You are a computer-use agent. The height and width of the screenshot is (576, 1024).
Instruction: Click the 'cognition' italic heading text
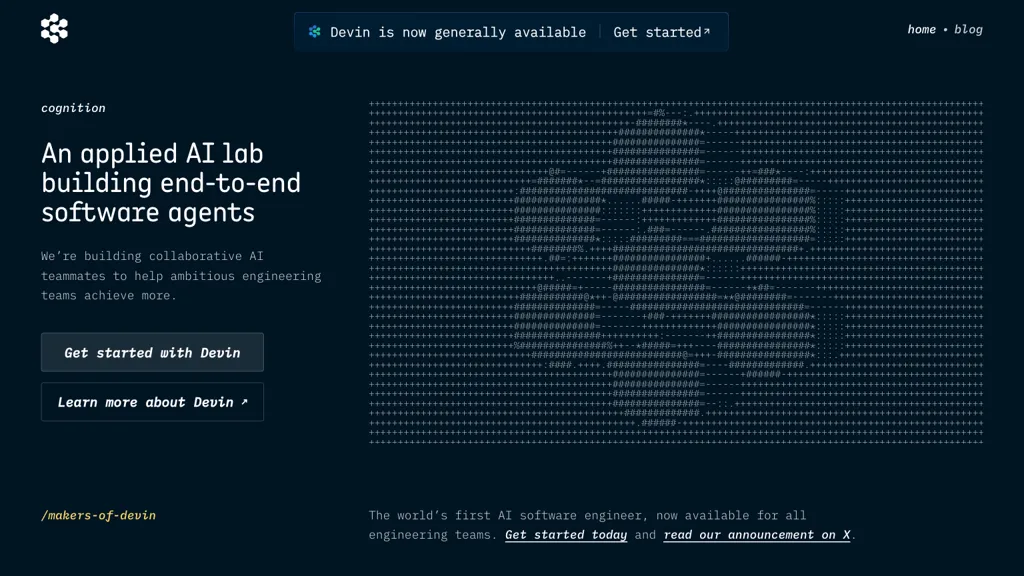[x=73, y=108]
